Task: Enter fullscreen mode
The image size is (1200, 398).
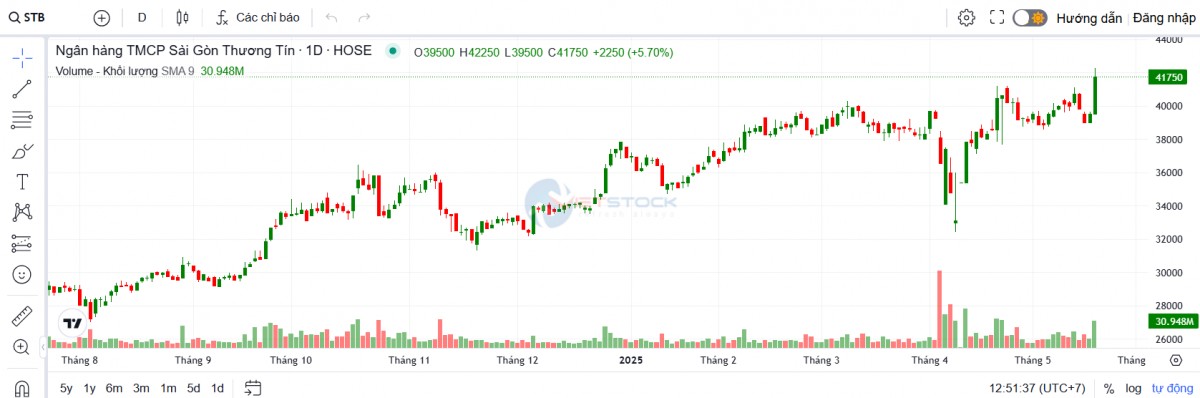Action: click(996, 17)
